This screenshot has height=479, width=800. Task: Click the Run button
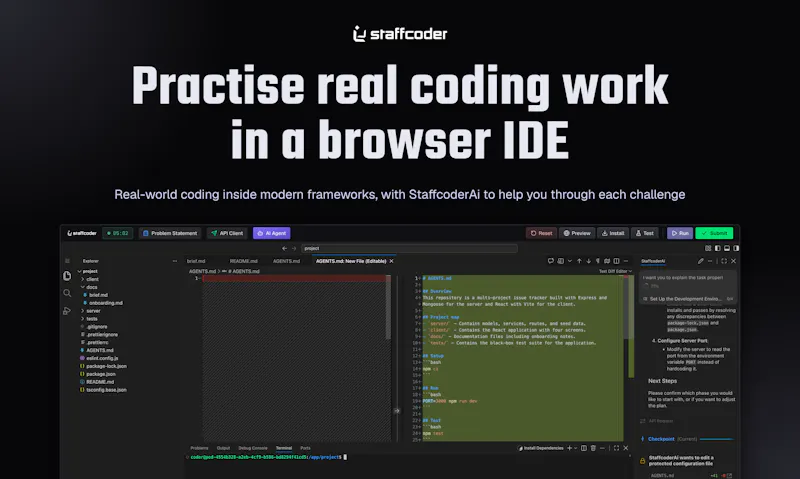(x=680, y=233)
